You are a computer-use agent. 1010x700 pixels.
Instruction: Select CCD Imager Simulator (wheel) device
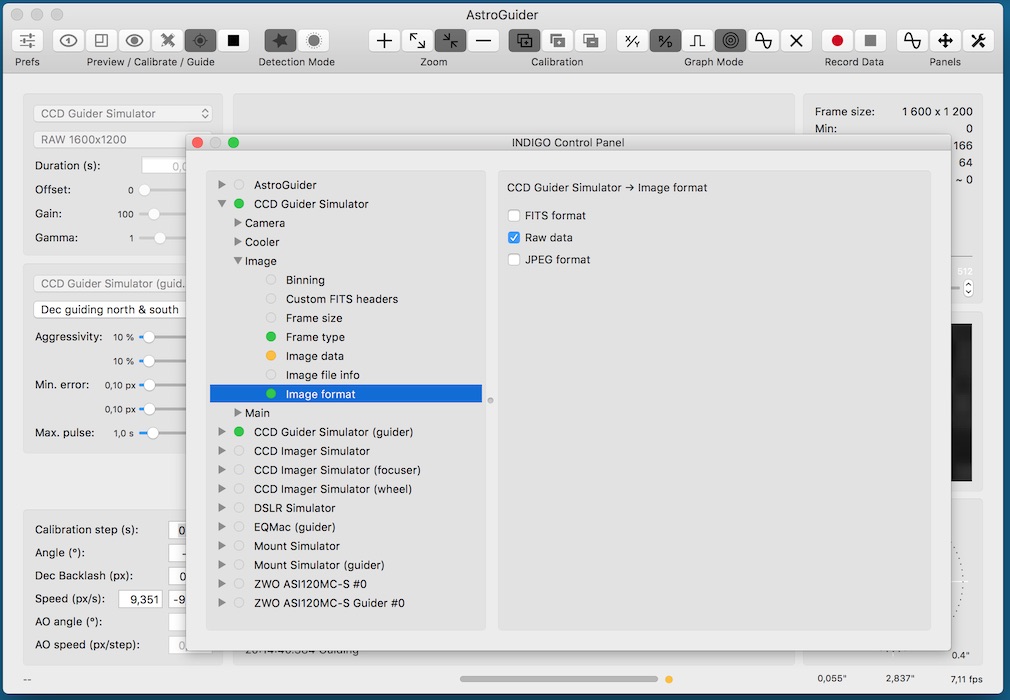point(332,489)
